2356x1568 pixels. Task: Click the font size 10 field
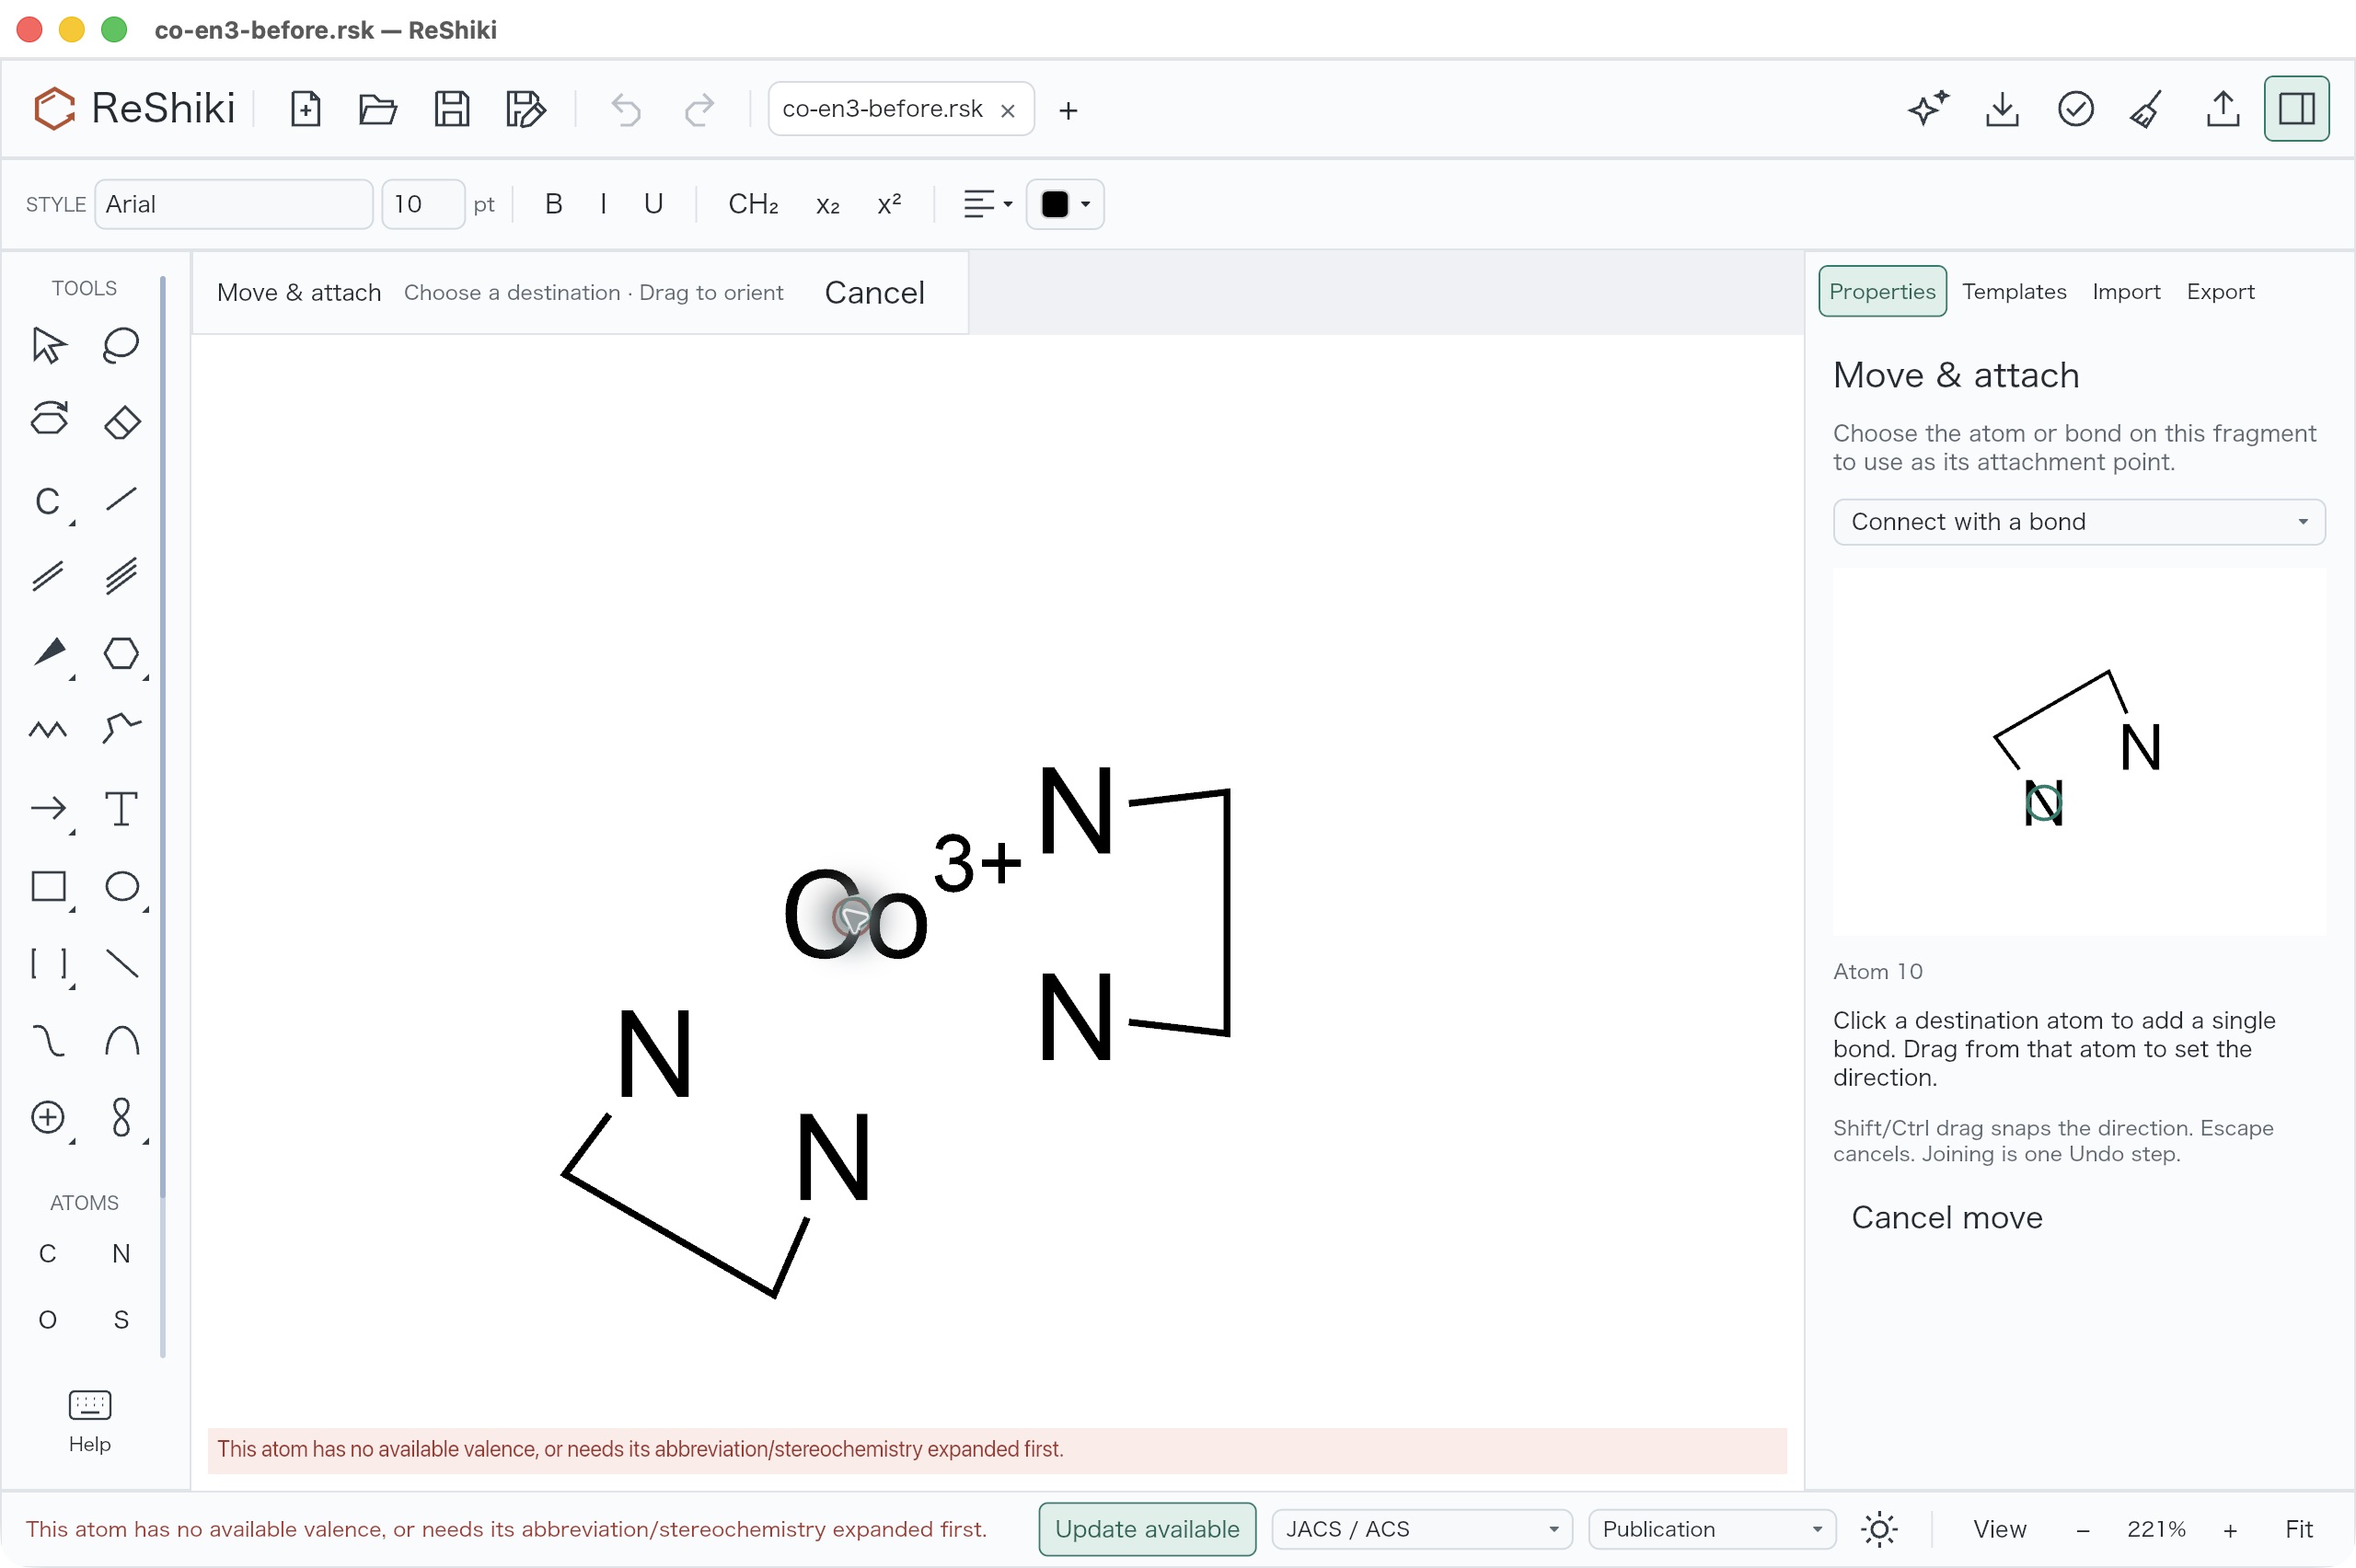[423, 204]
